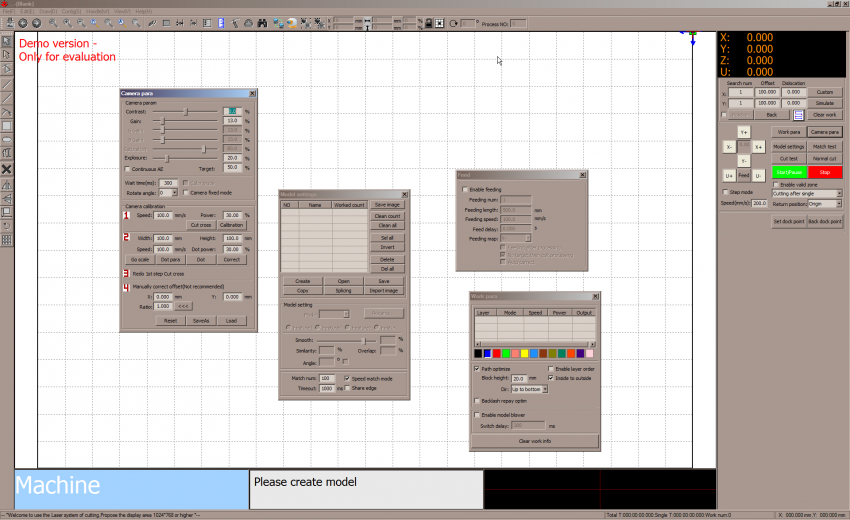850x520 pixels.
Task: Select the yellow layer color swatch
Action: point(524,354)
